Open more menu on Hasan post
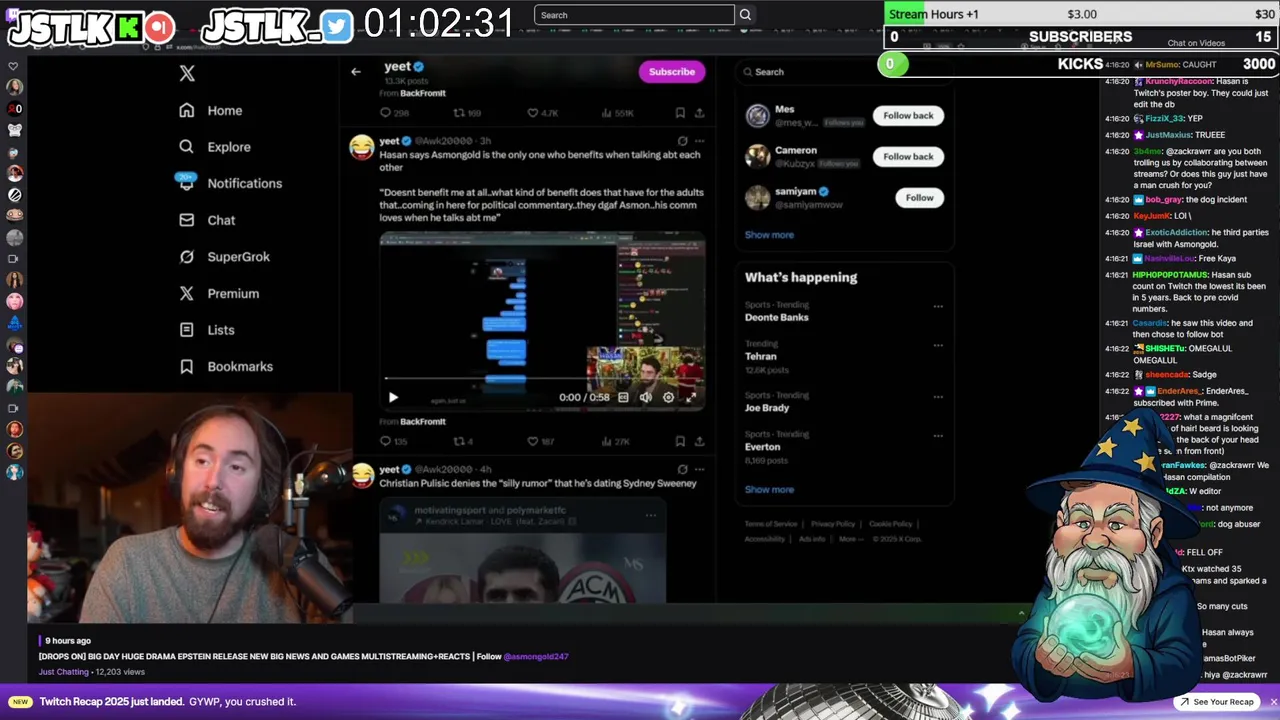 coord(699,142)
